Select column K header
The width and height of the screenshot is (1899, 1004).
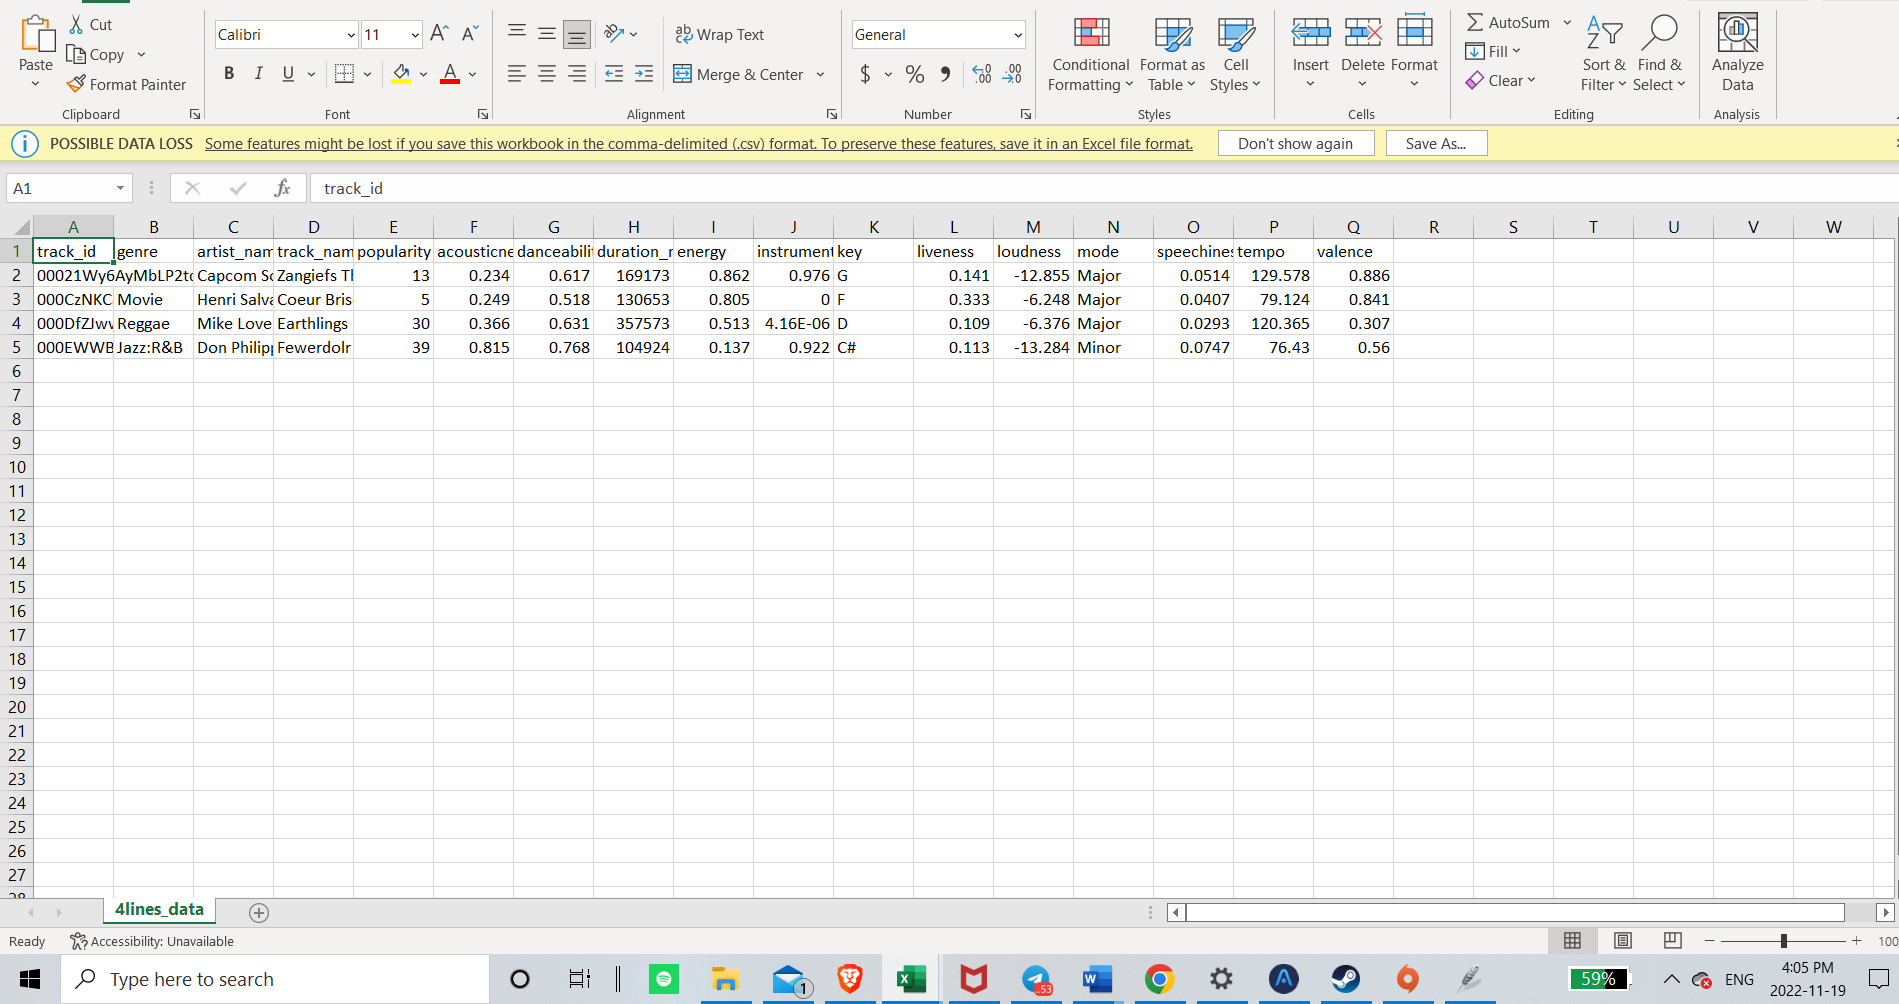[x=873, y=227]
